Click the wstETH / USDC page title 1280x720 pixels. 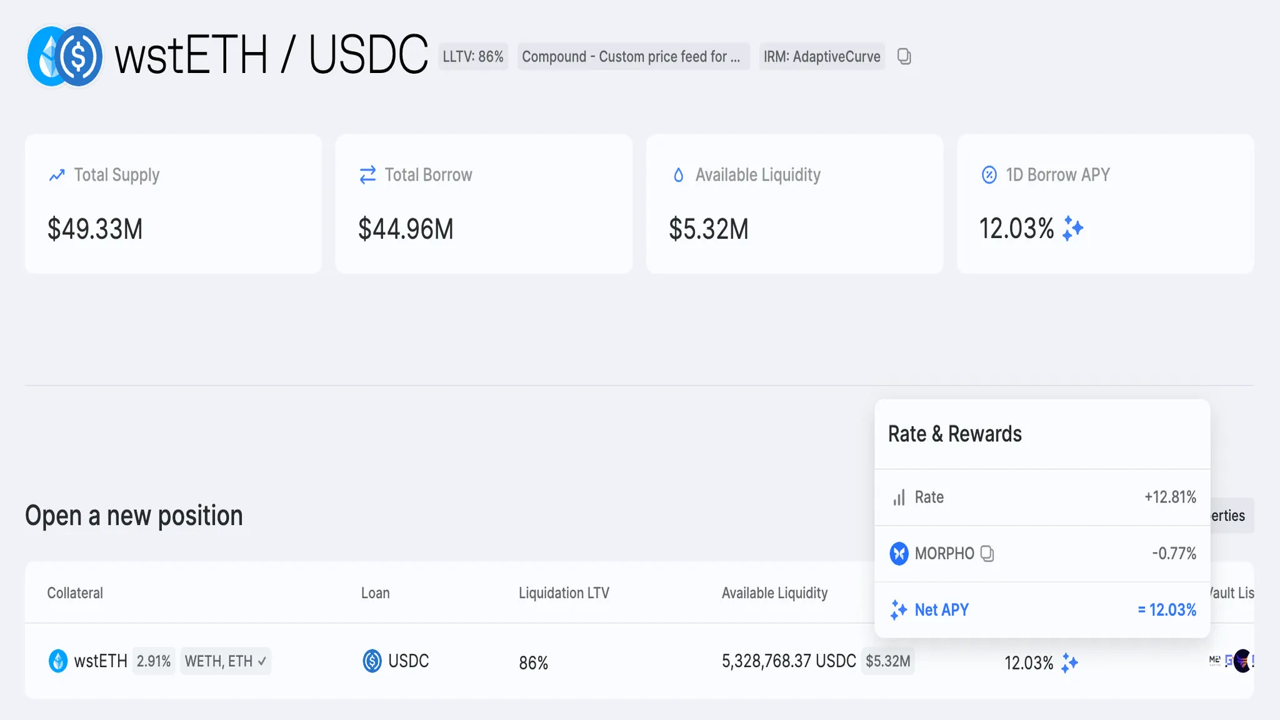271,56
